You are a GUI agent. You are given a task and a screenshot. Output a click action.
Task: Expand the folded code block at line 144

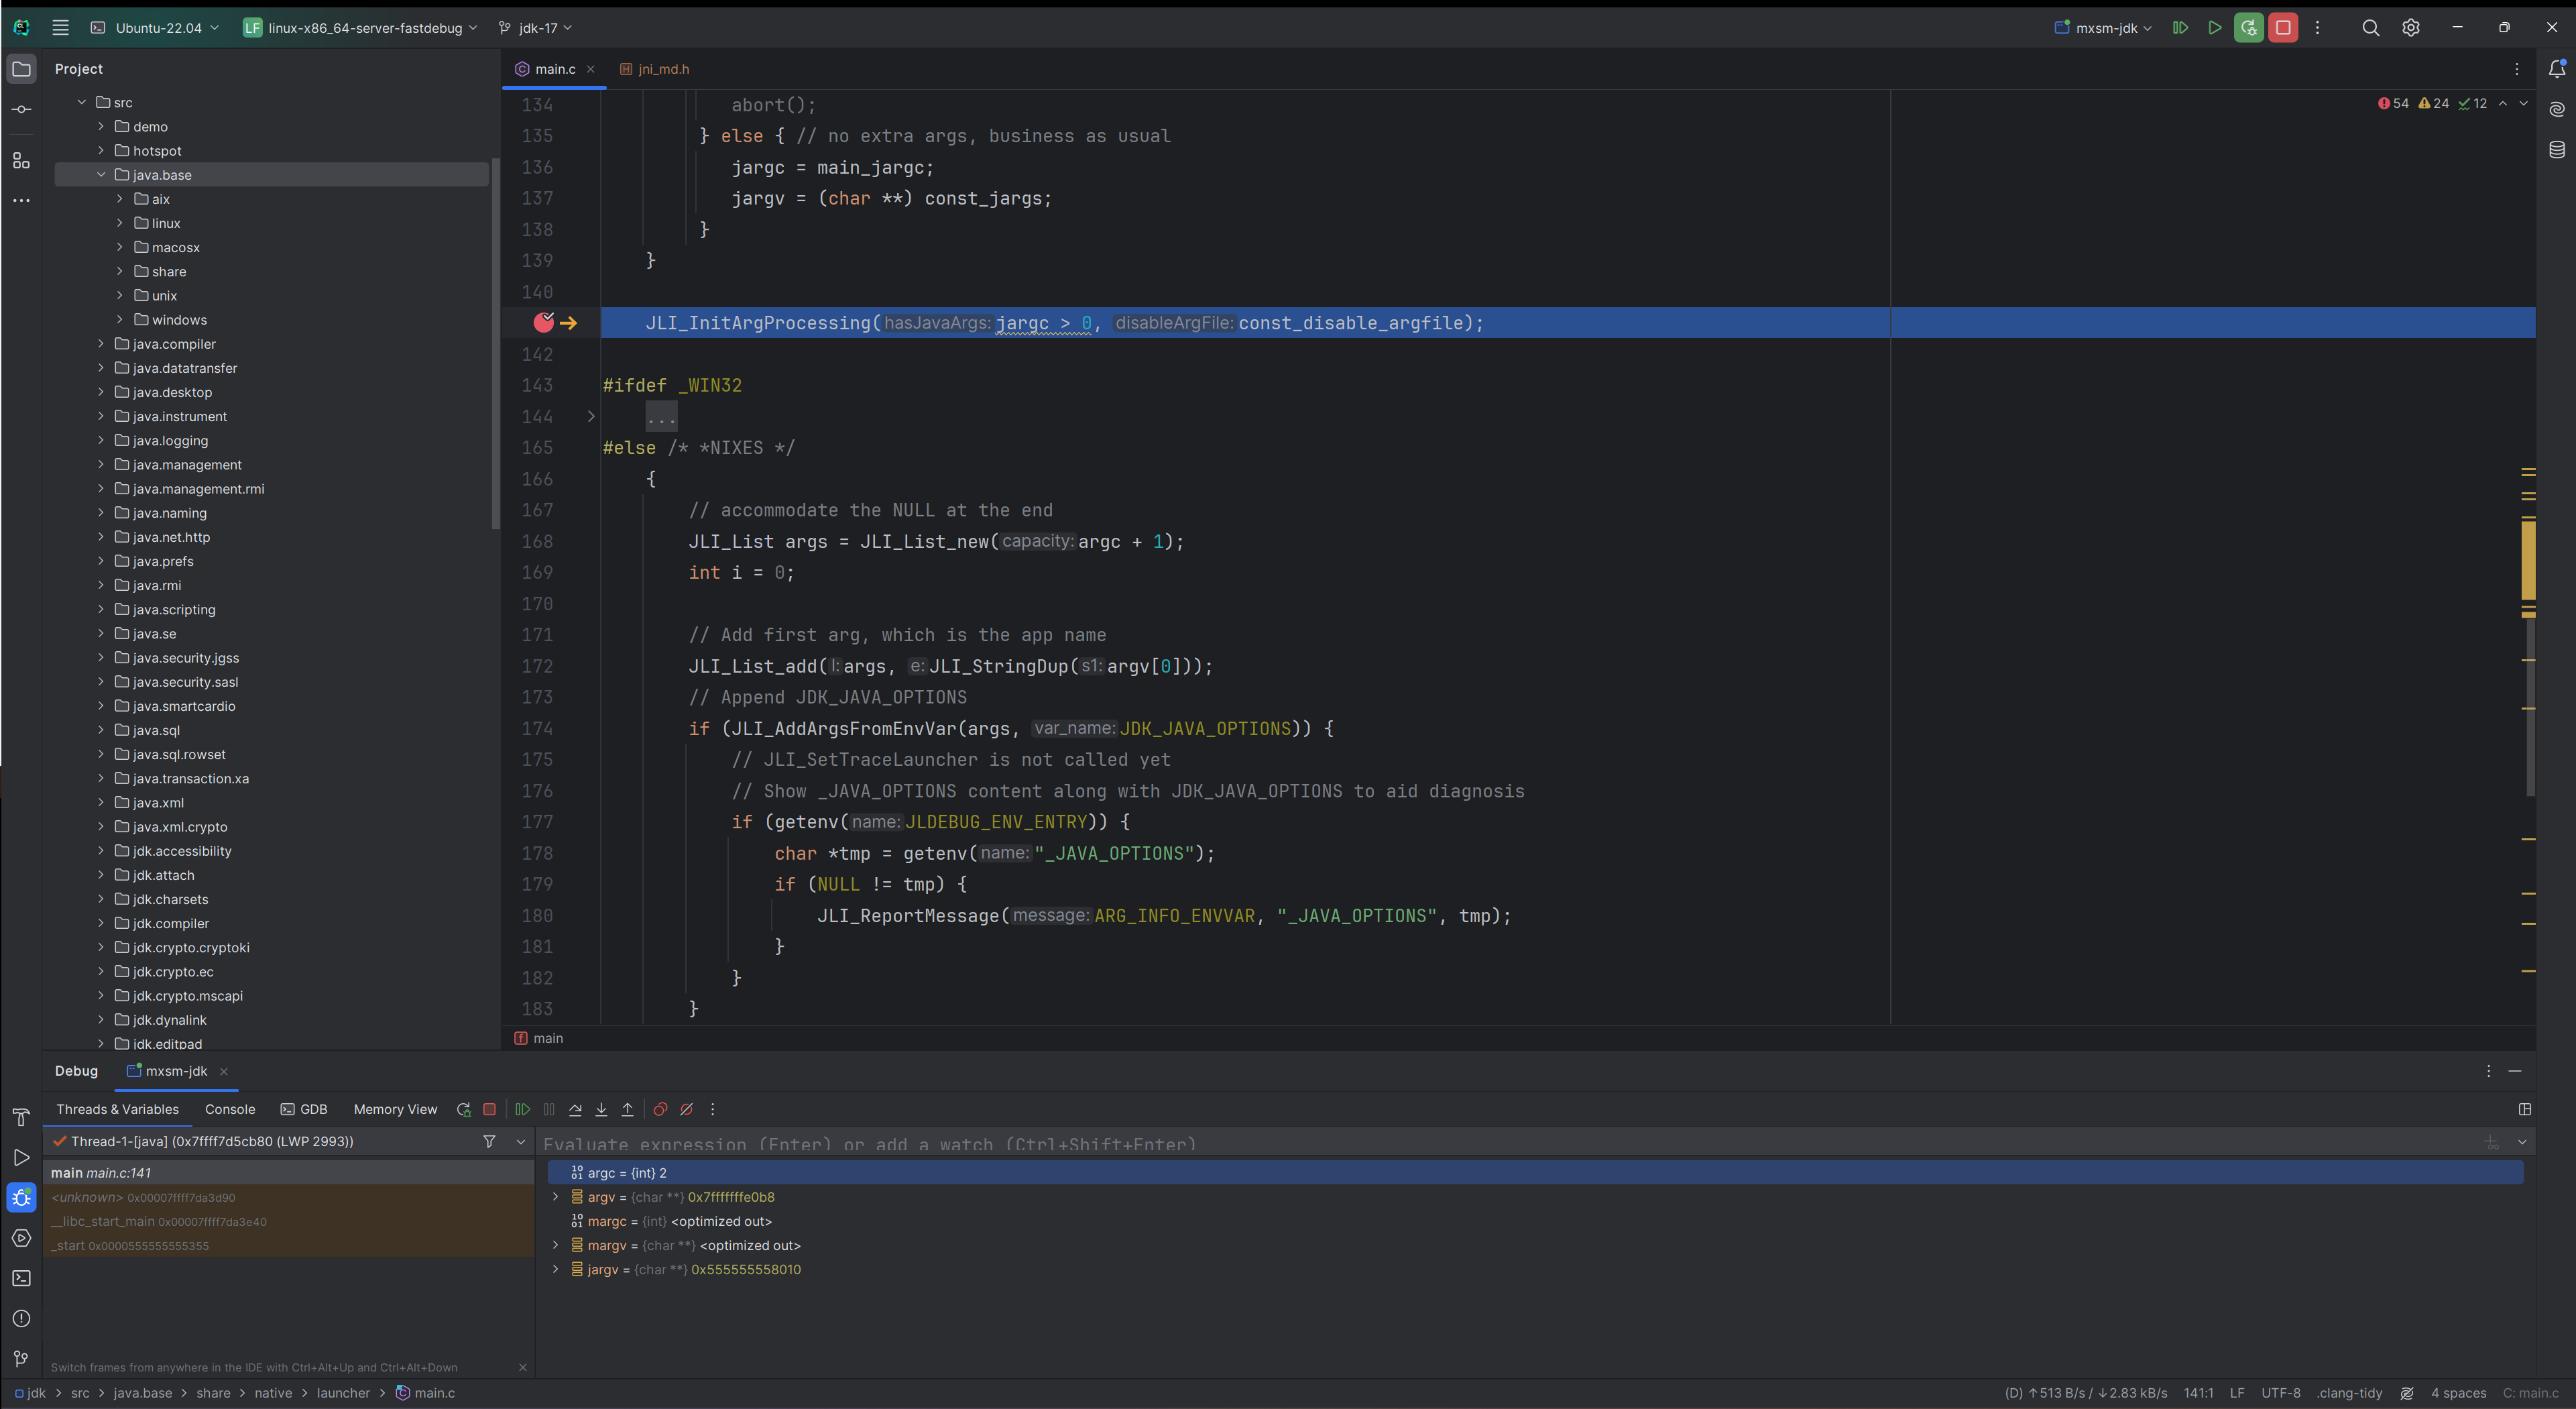click(591, 416)
